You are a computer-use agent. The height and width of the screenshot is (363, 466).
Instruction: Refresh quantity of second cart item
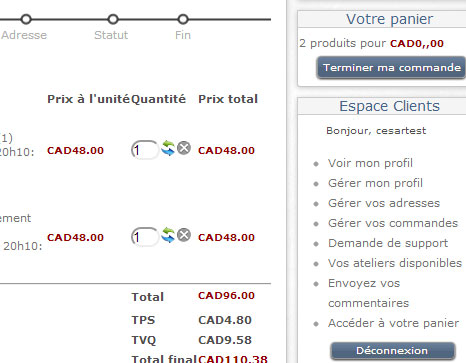coord(168,235)
